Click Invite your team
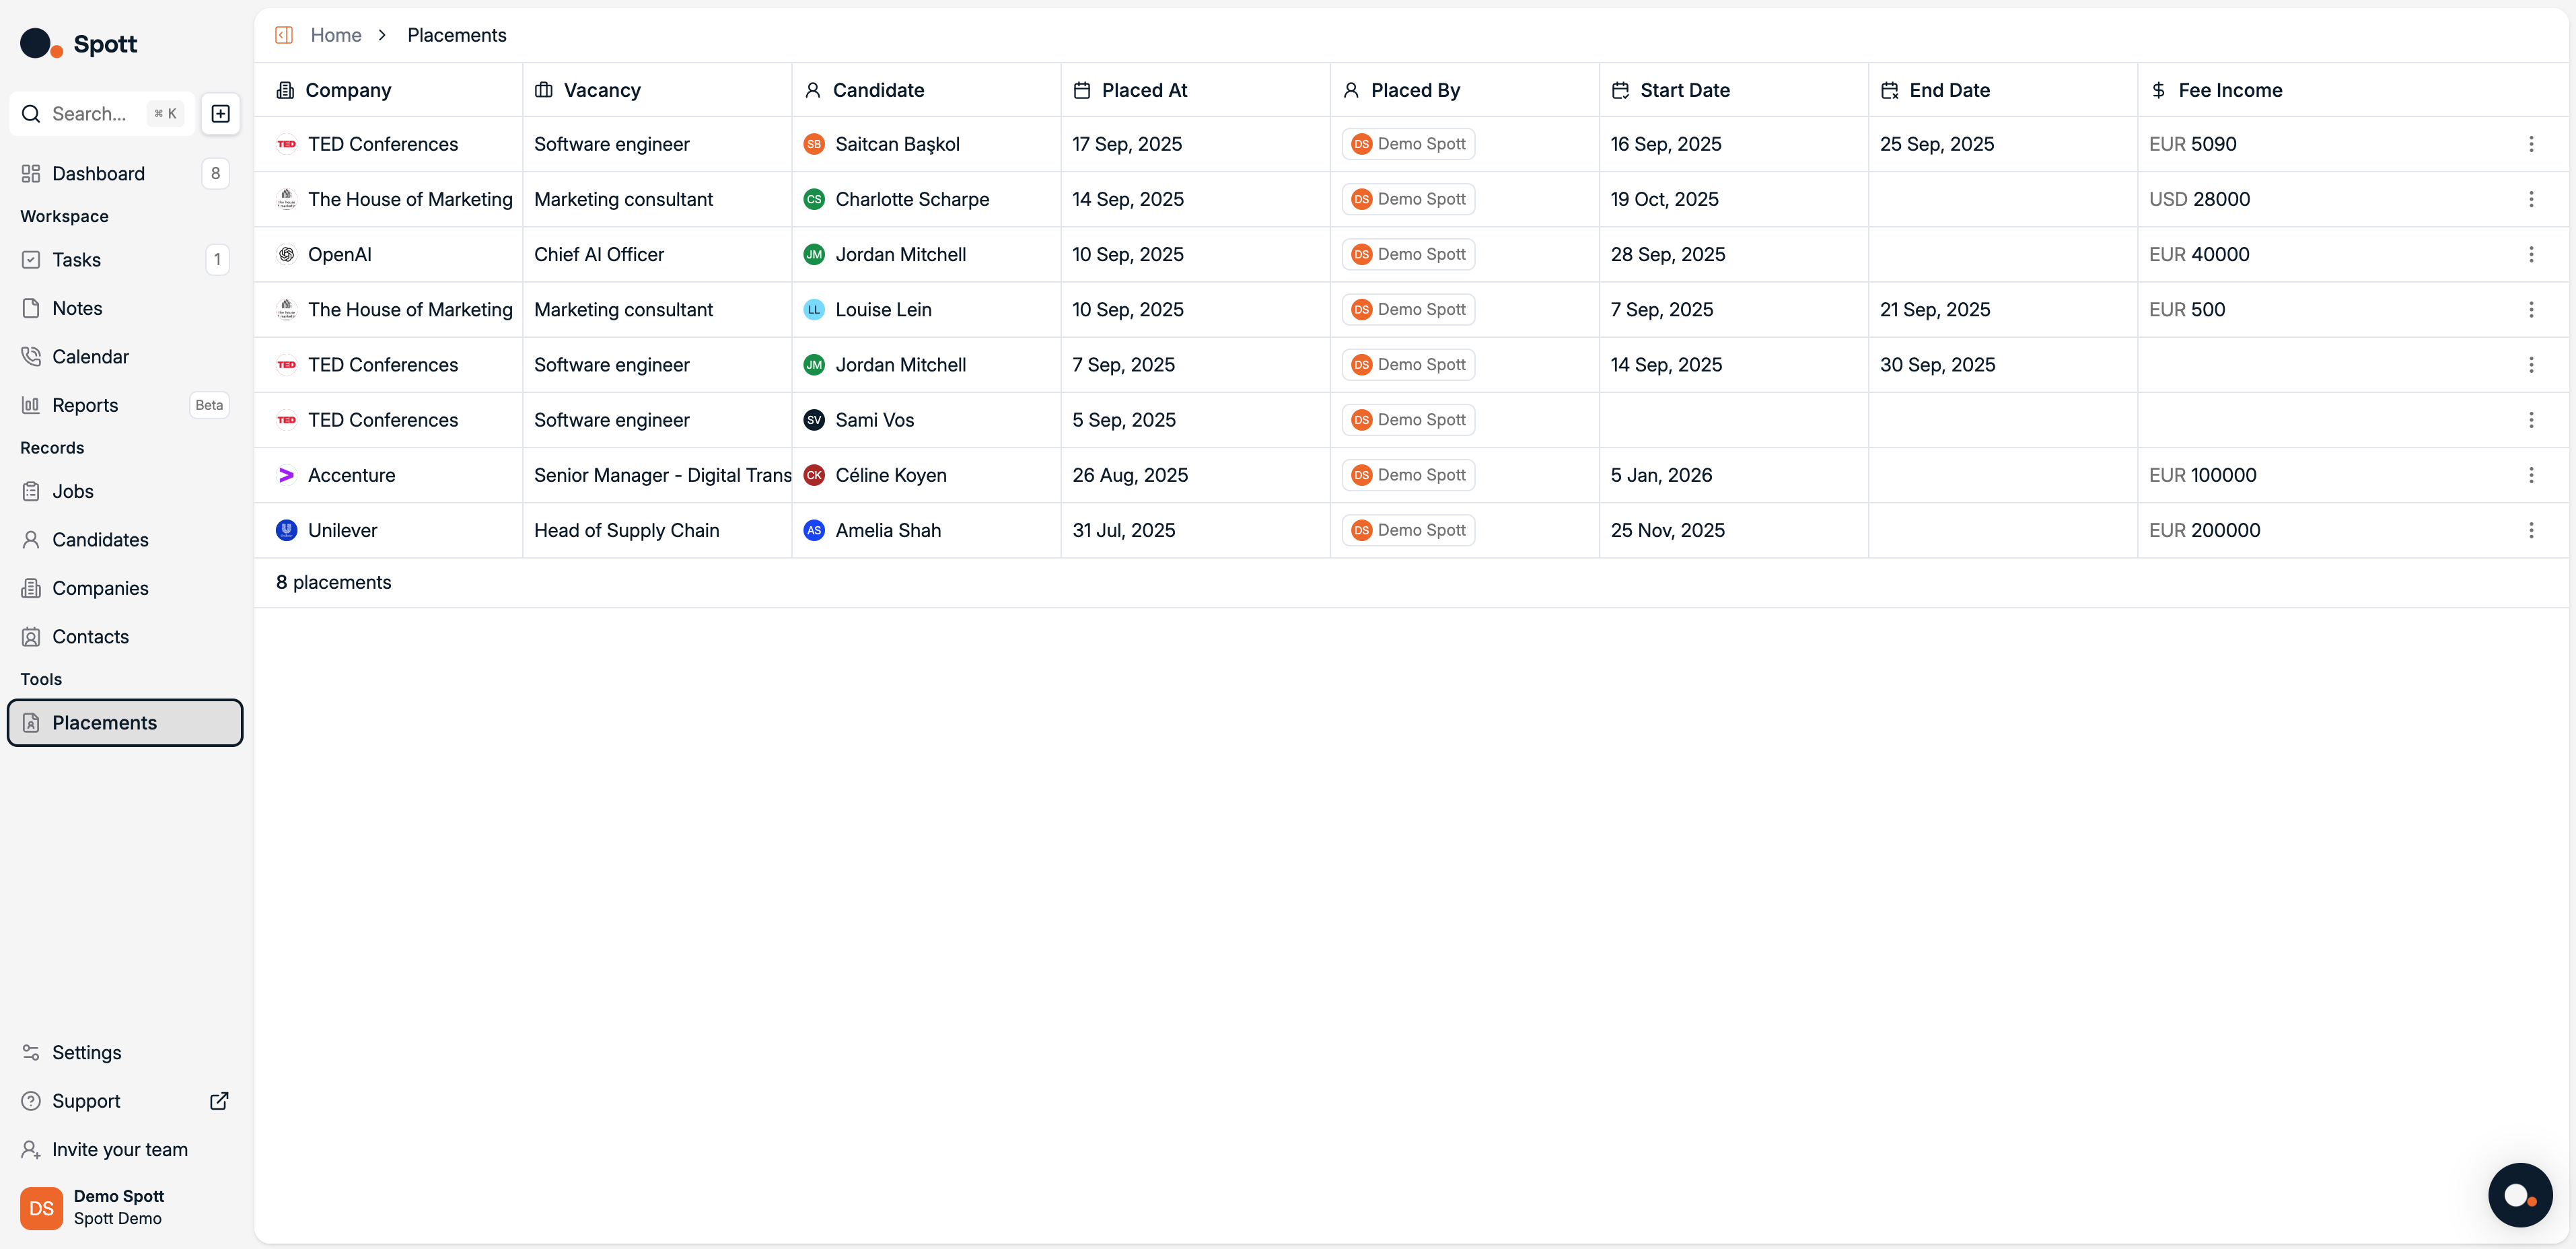 tap(124, 1150)
